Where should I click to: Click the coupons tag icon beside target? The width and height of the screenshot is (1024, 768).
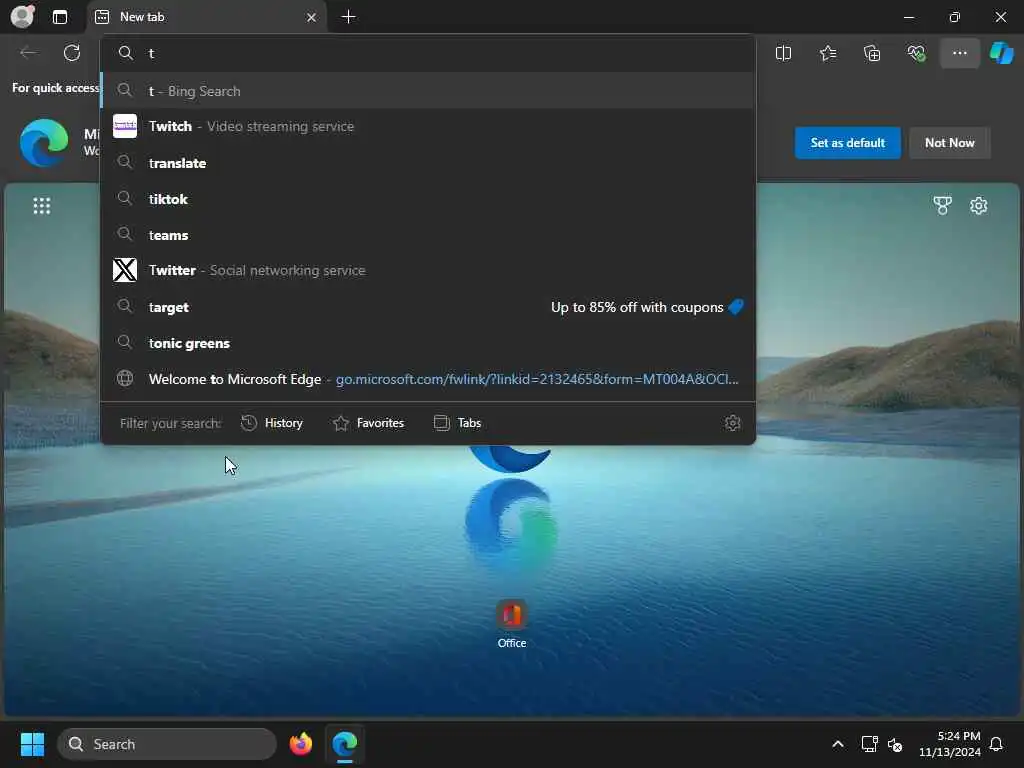(x=736, y=307)
